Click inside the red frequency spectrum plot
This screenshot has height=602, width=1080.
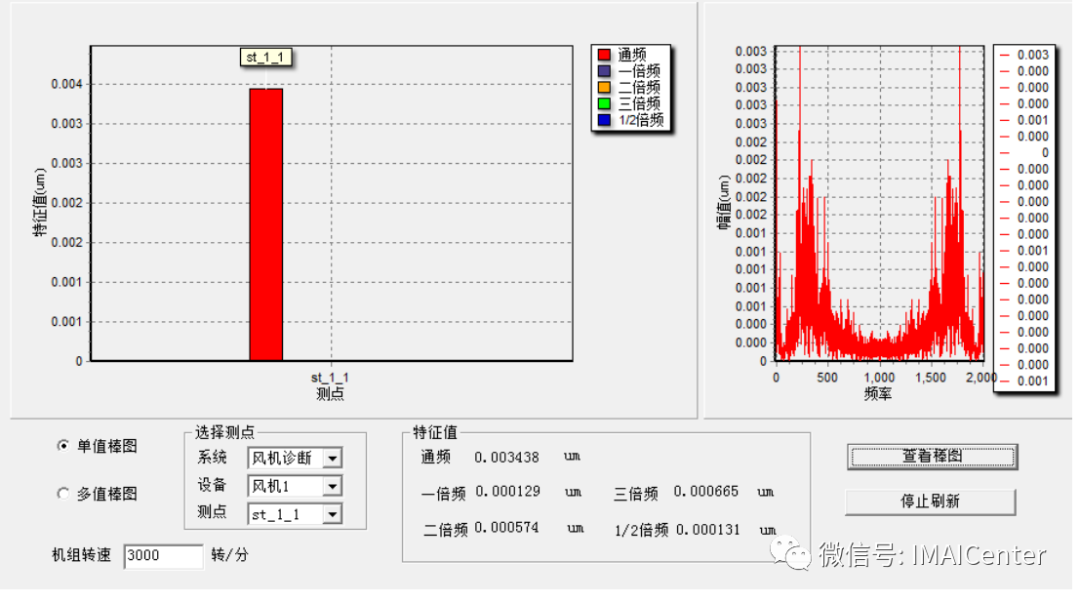pos(876,250)
